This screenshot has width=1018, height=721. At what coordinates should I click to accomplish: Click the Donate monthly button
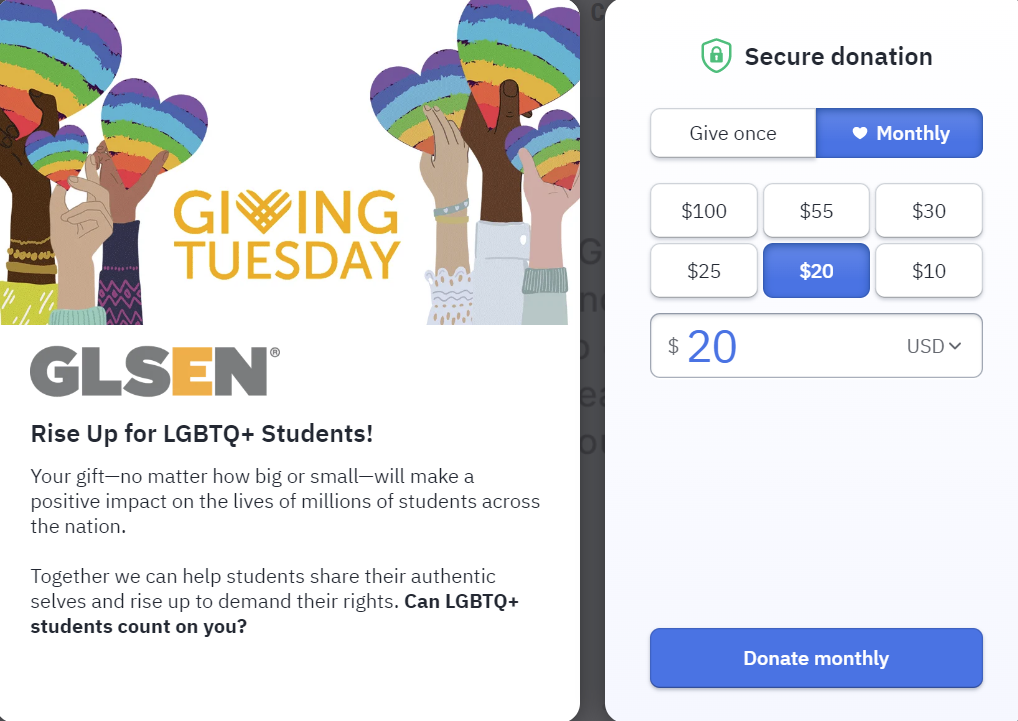point(816,658)
